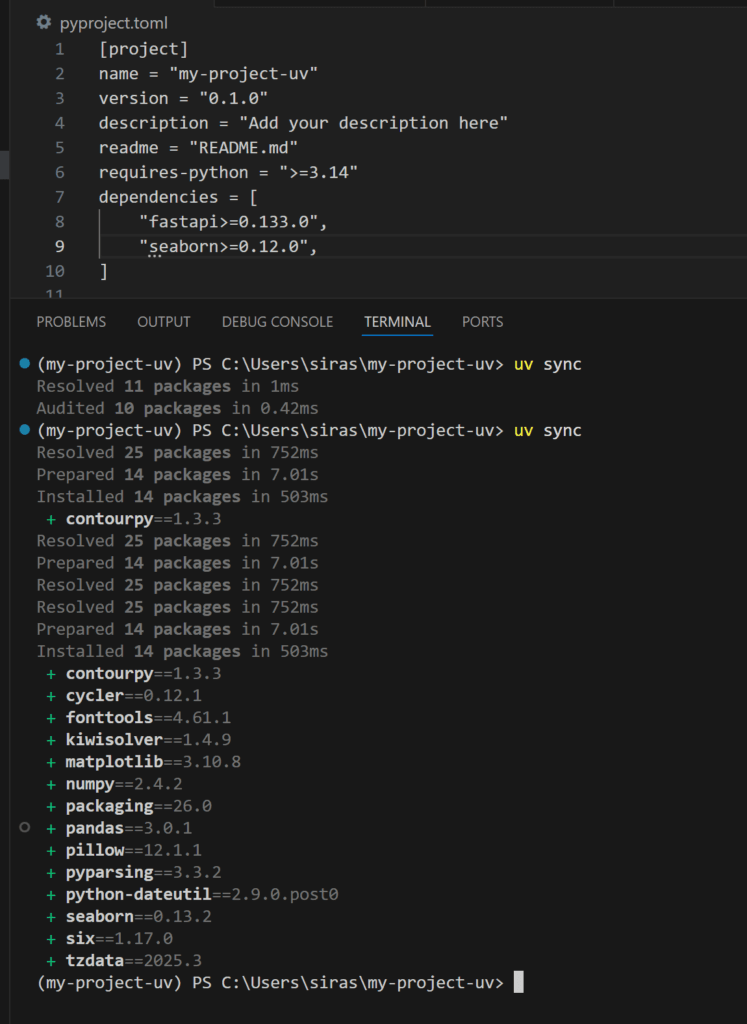Select the TERMINAL panel tab
747x1024 pixels.
tap(397, 322)
